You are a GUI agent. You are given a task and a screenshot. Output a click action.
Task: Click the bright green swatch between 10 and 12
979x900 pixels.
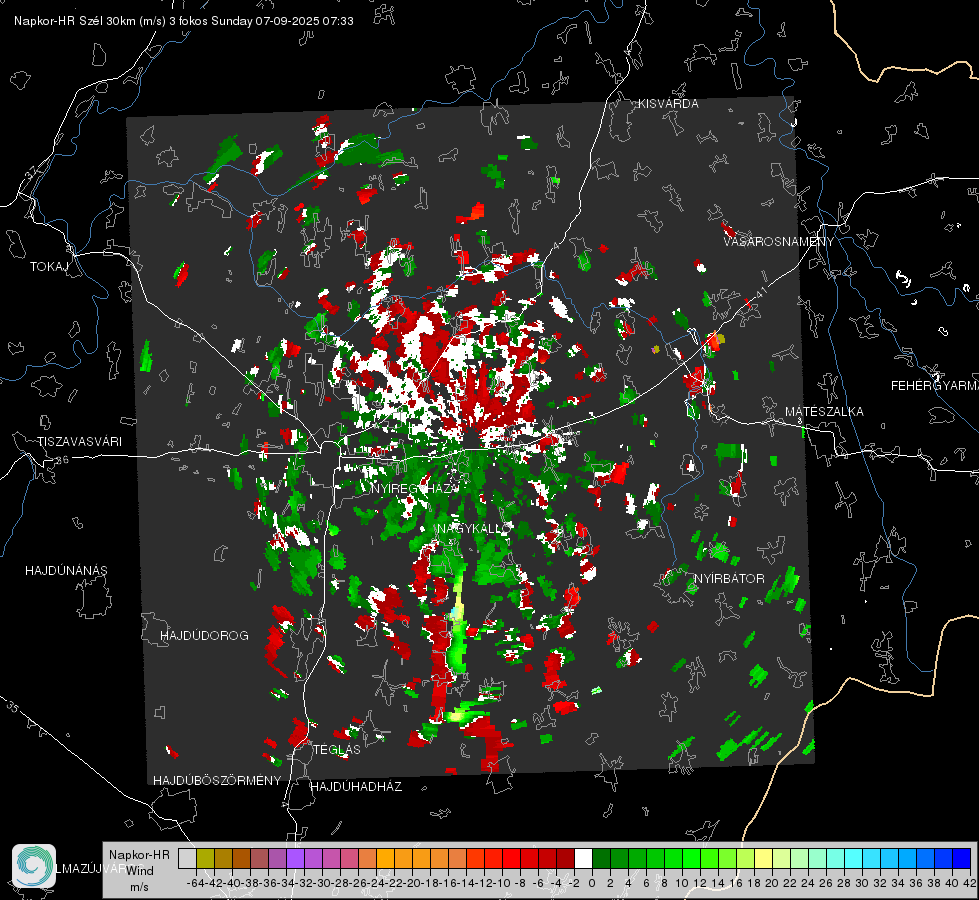691,858
